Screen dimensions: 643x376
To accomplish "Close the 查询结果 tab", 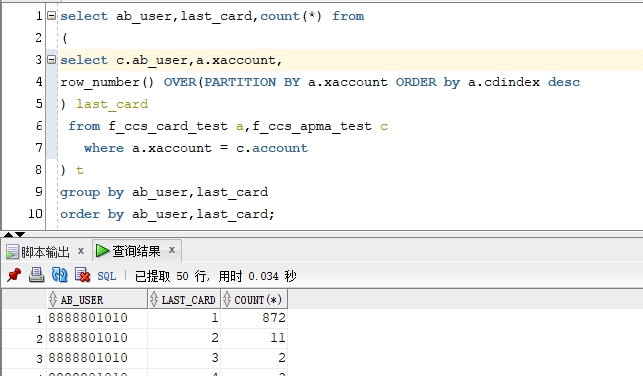I will tap(172, 250).
